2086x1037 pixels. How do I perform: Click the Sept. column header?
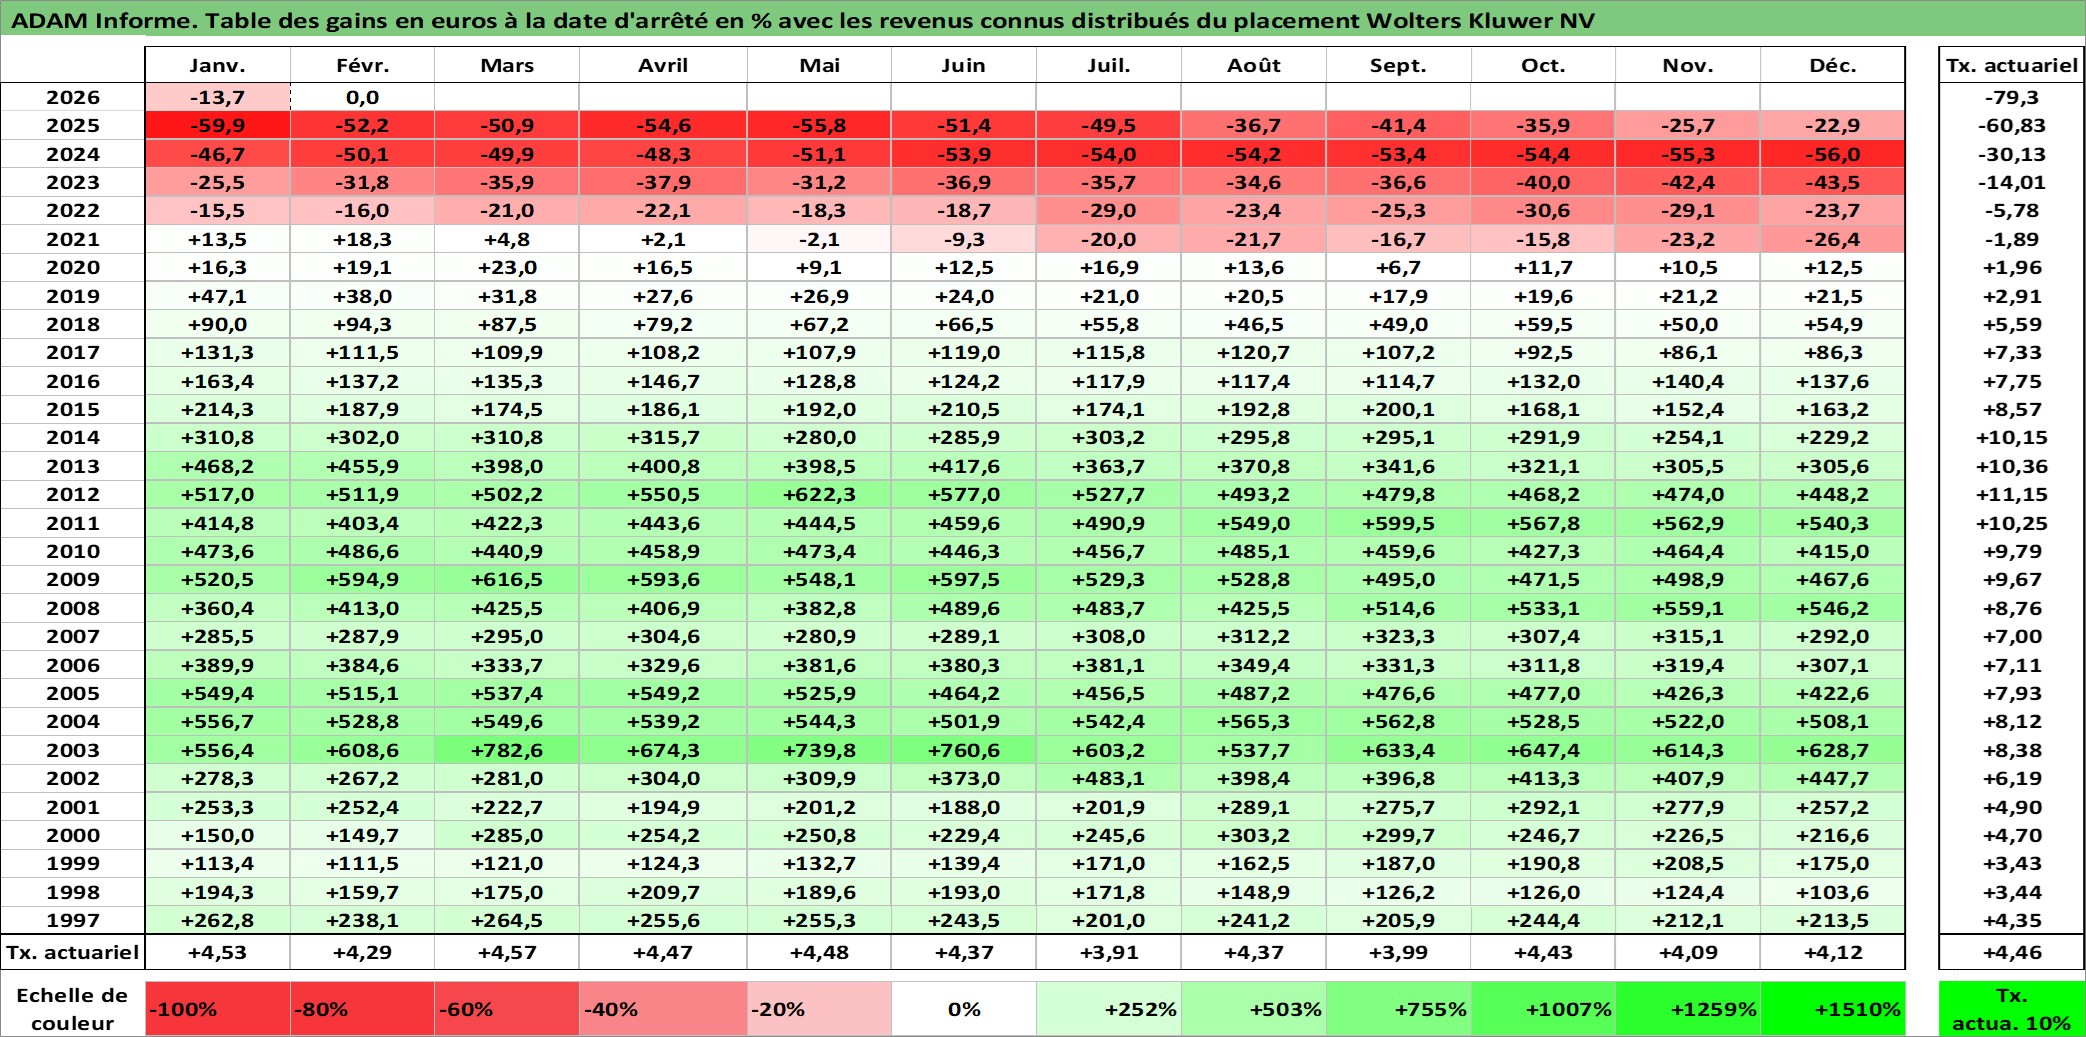pos(1398,65)
